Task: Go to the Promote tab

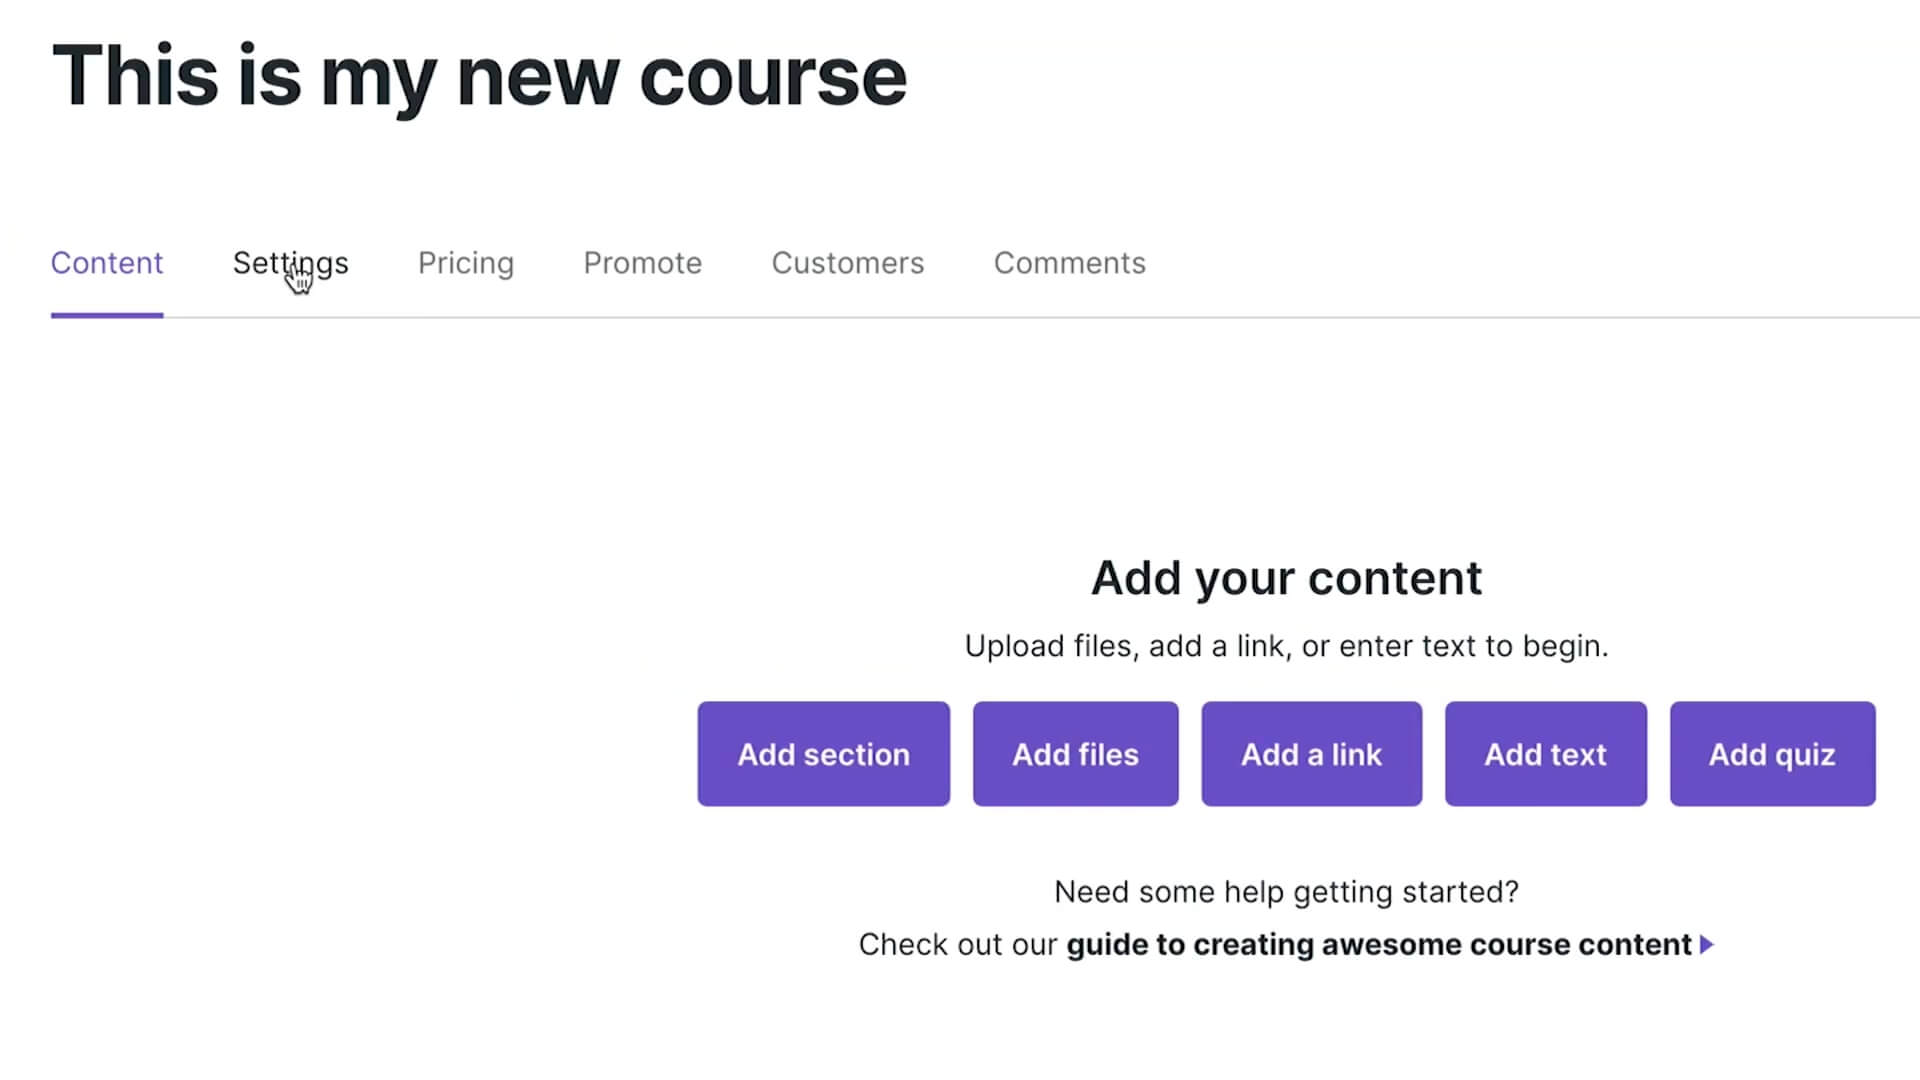Action: 643,263
